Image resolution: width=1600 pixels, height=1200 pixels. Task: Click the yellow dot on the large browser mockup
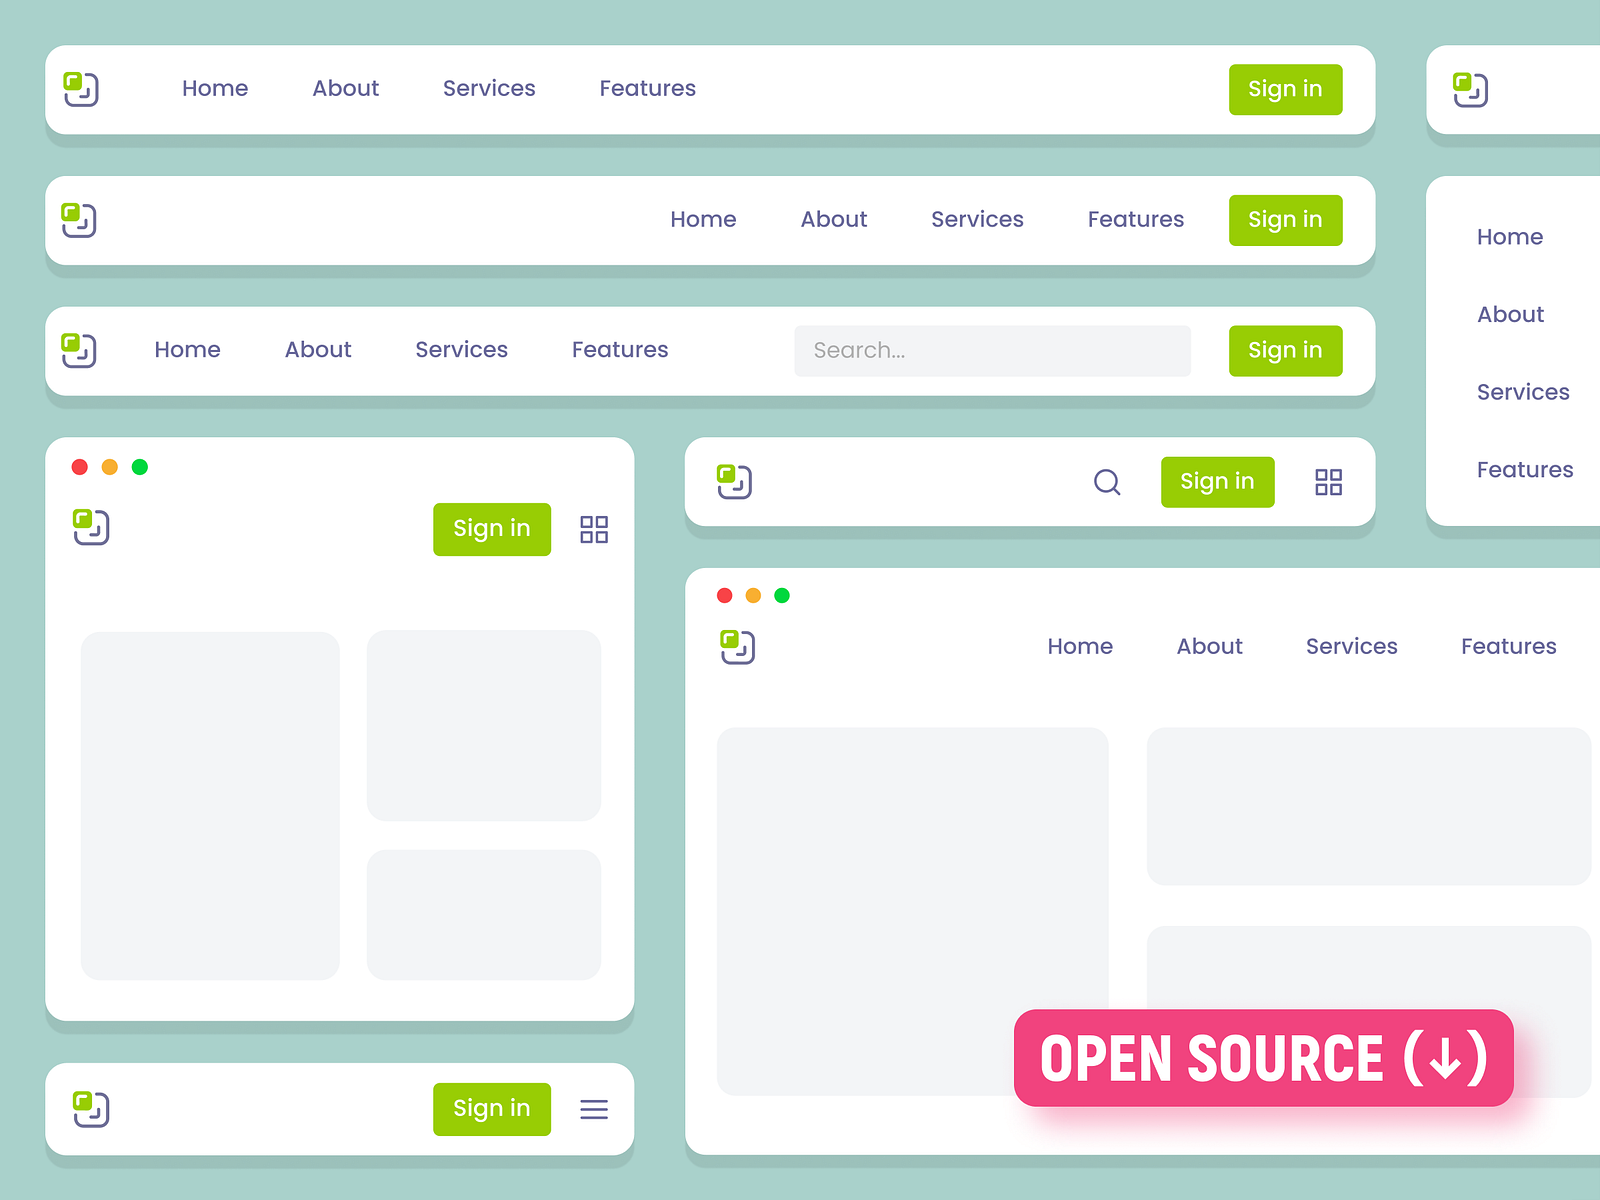click(752, 595)
